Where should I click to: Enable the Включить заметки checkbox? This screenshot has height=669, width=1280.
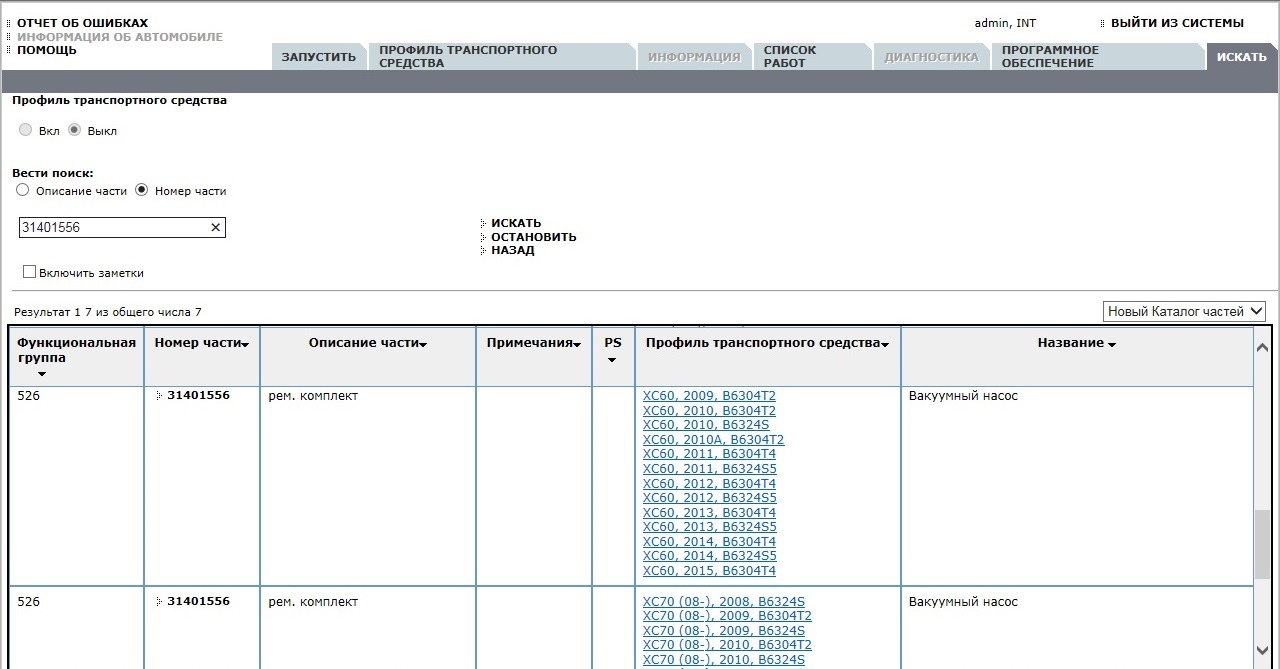point(29,272)
